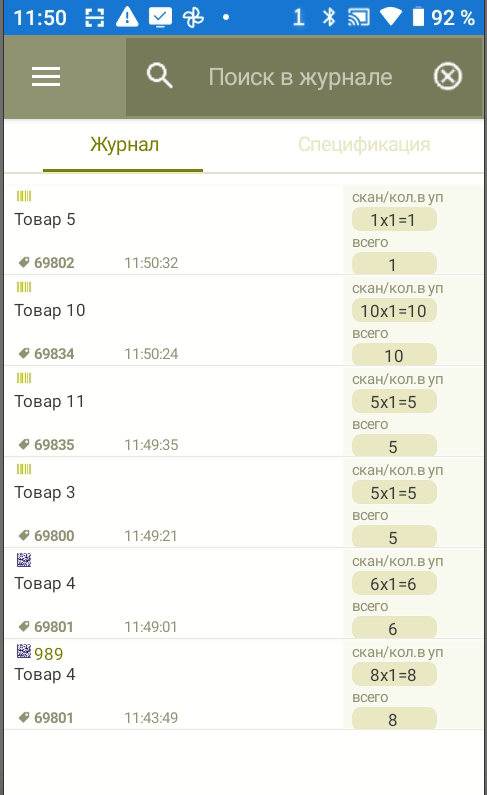Switch to the Журнал tab
The height and width of the screenshot is (795, 487).
[124, 144]
